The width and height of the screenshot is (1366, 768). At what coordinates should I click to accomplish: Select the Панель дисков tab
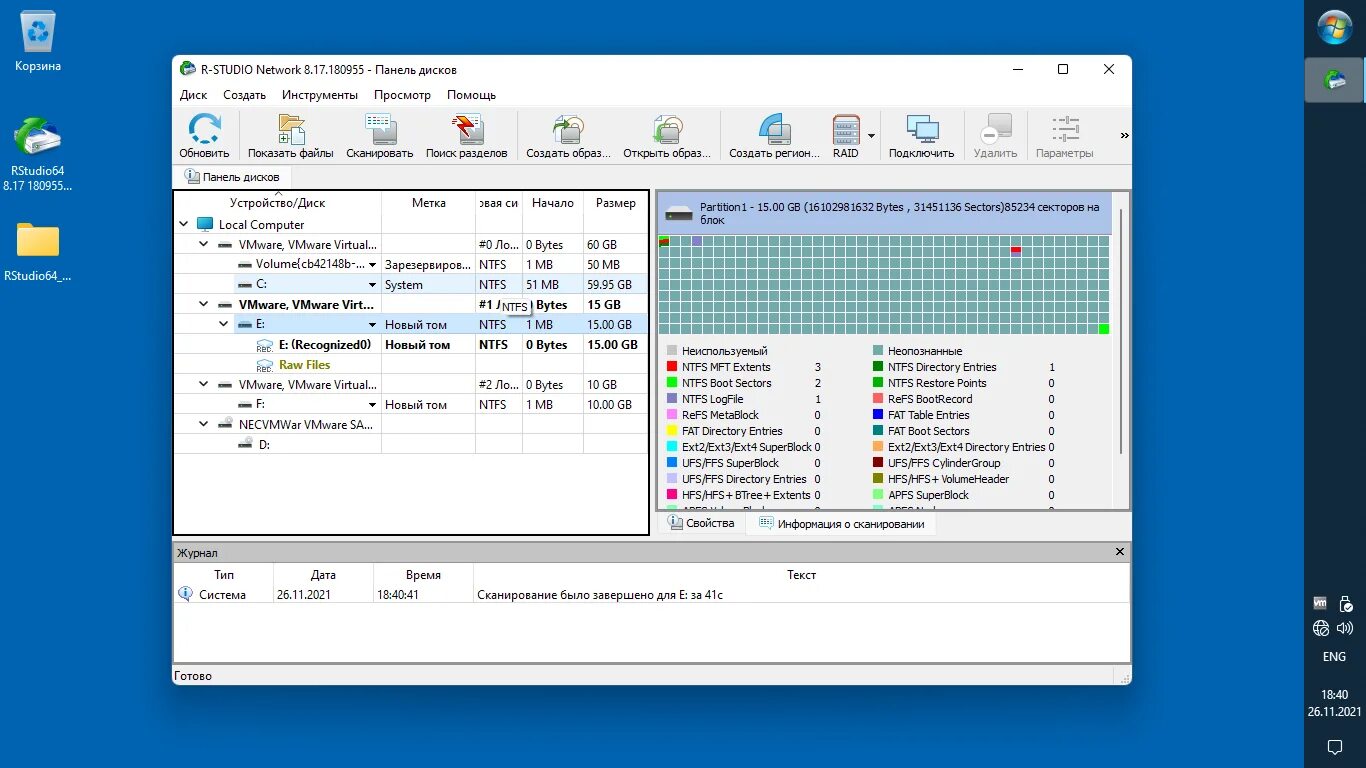(x=233, y=177)
